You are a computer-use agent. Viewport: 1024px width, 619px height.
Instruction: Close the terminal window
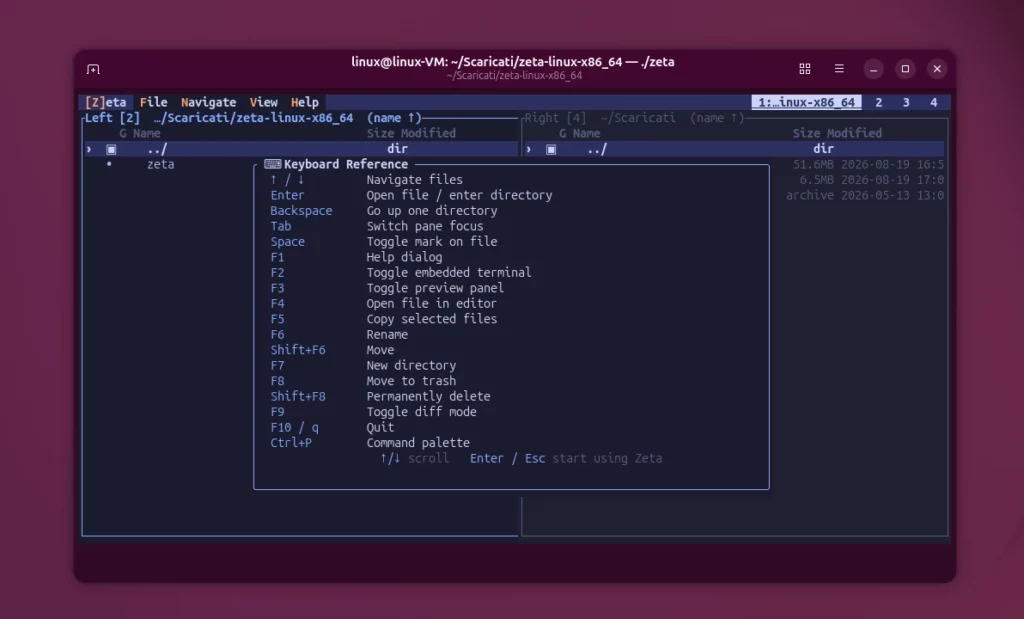click(x=937, y=69)
